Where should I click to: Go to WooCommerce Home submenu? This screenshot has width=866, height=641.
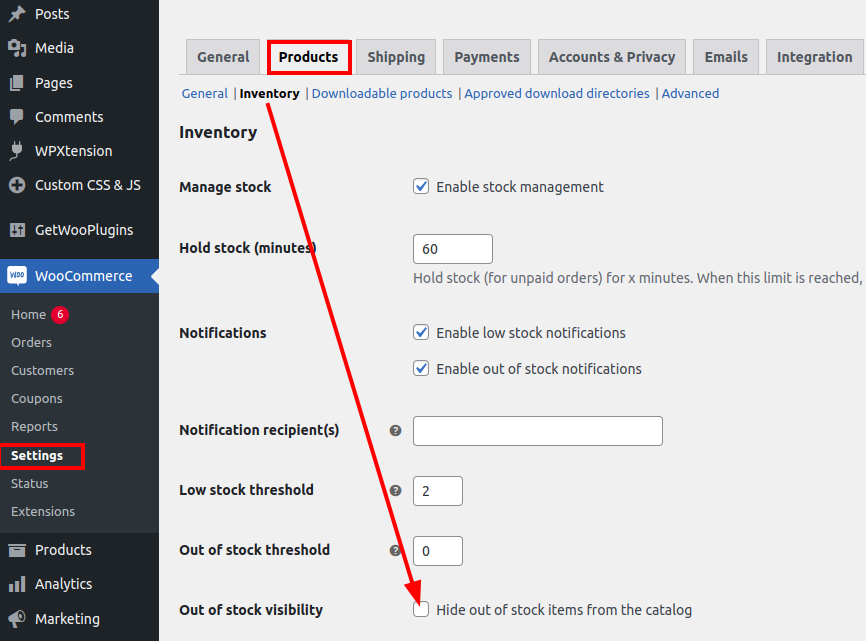29,314
